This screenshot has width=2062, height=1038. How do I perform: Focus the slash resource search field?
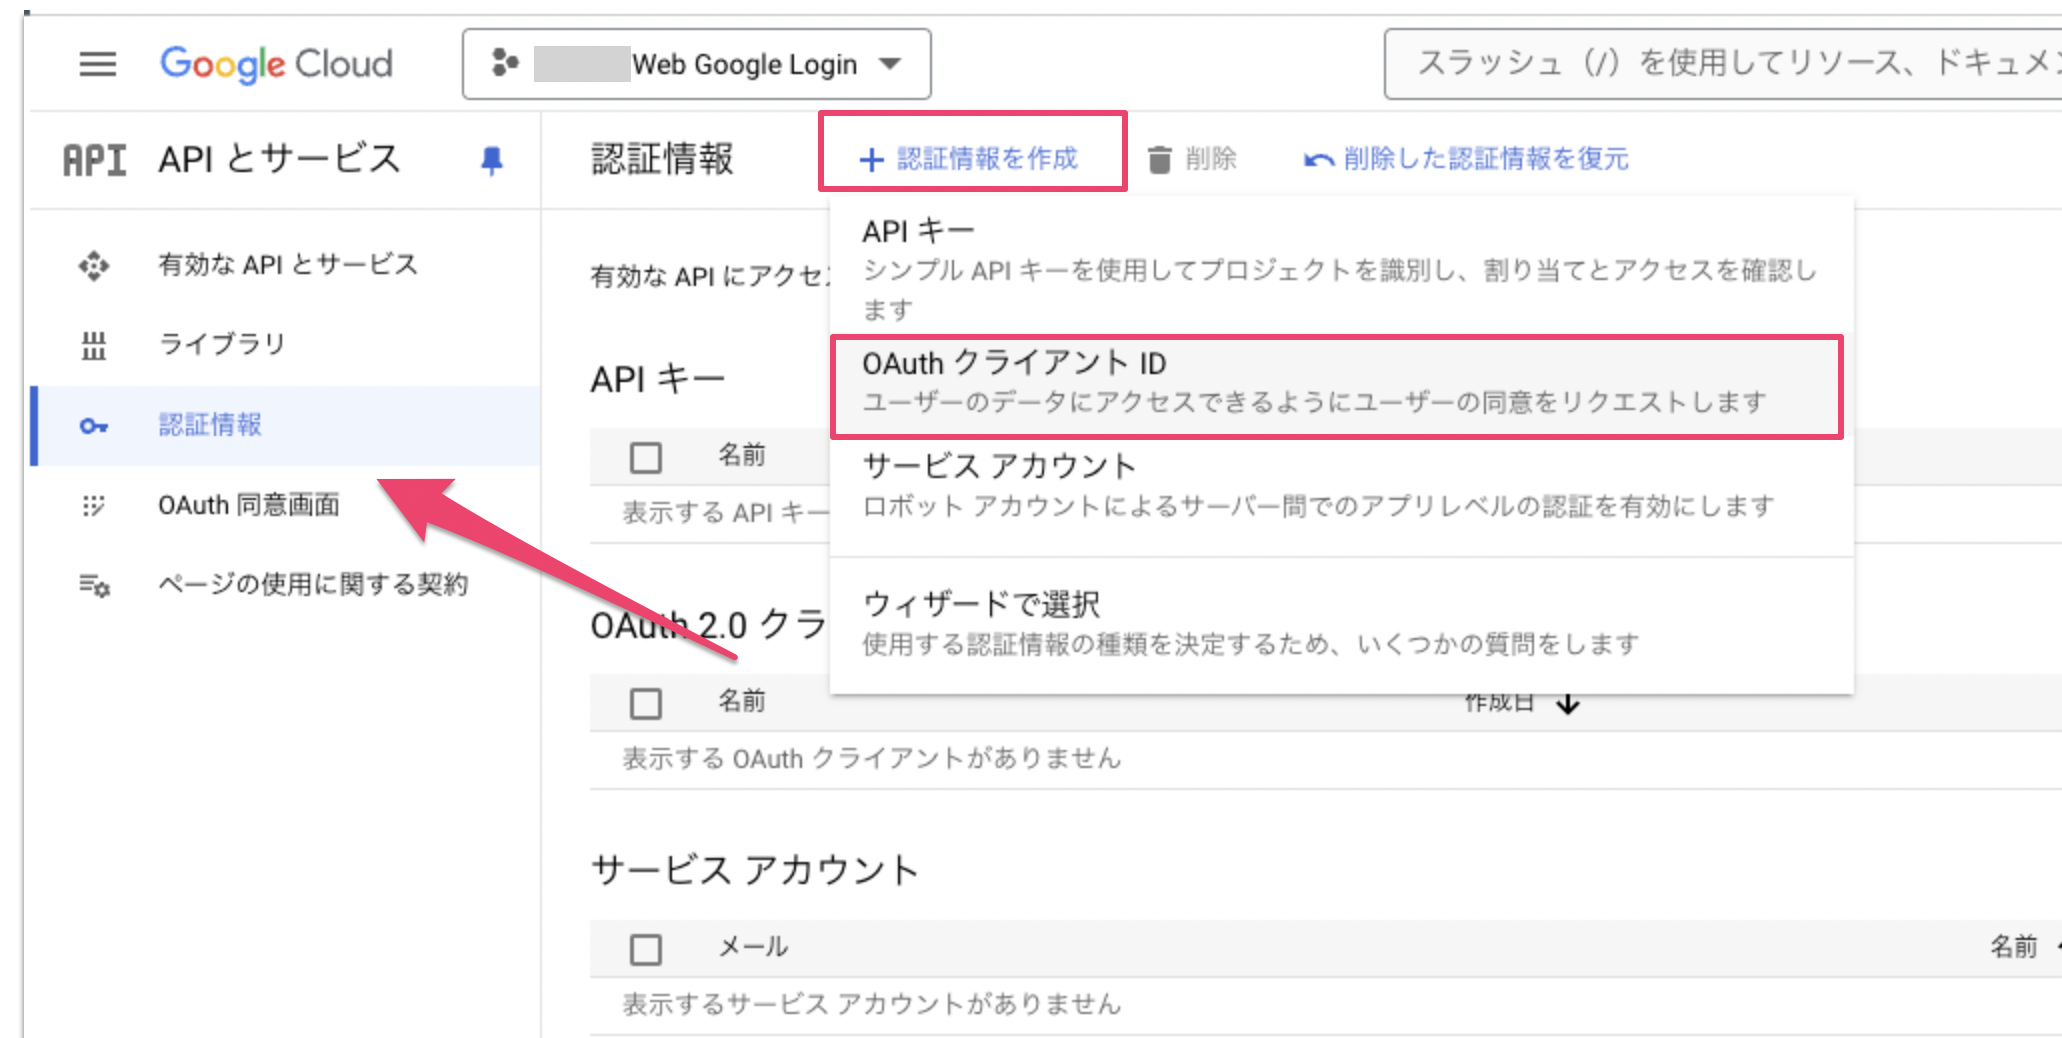point(1722,64)
